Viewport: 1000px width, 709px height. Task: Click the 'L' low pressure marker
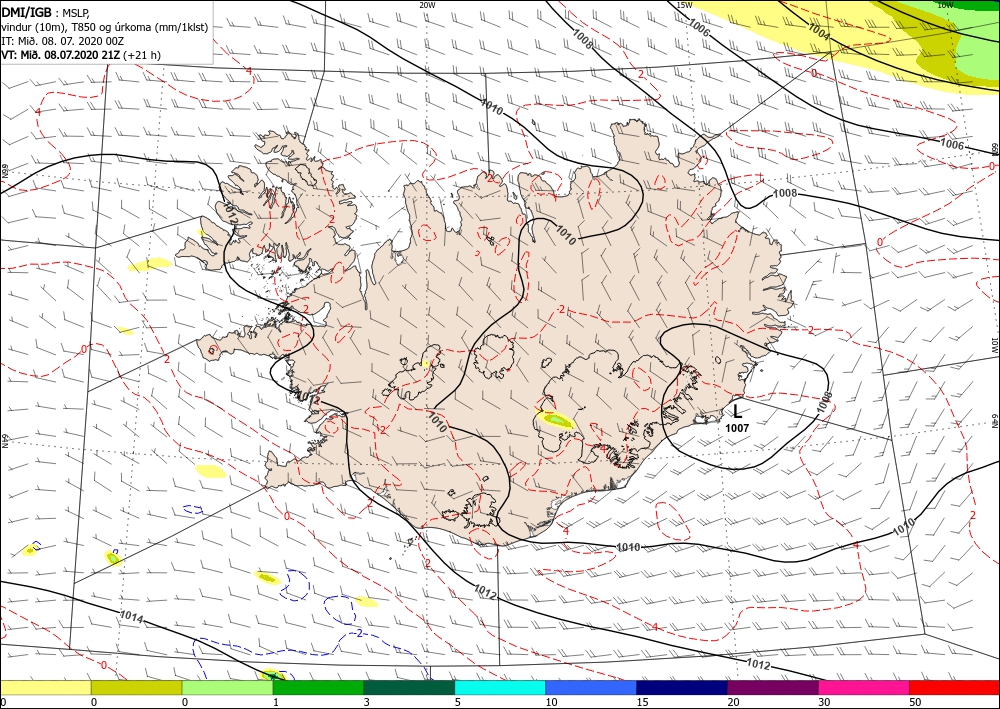[738, 411]
